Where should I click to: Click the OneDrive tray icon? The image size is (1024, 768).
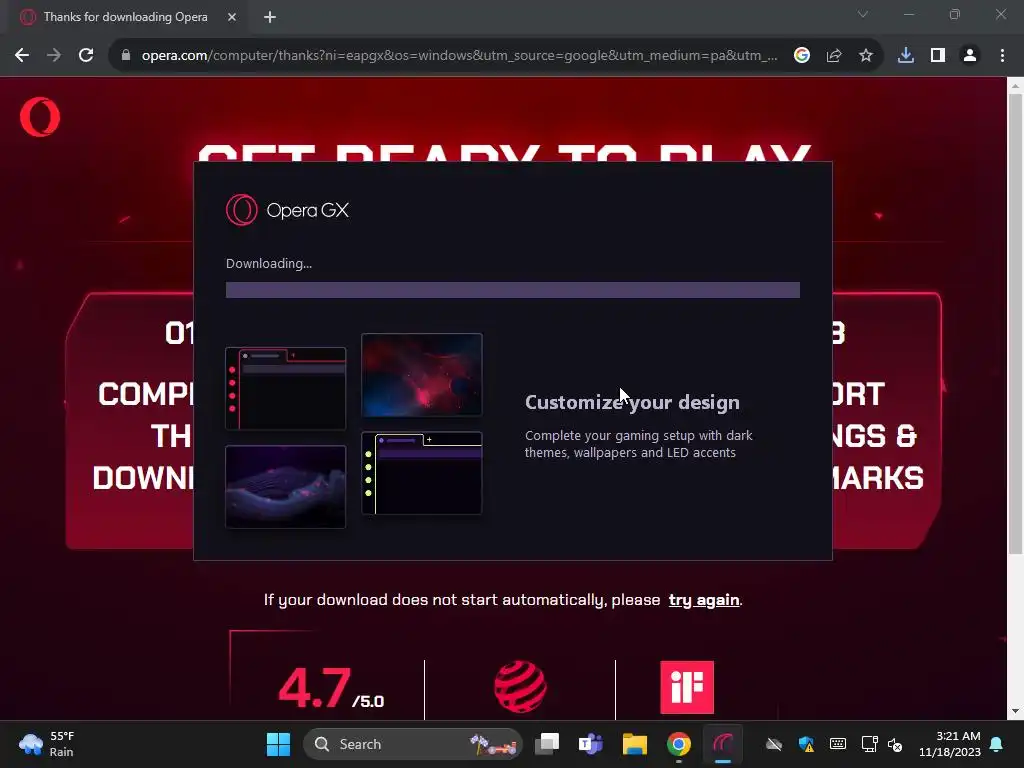pos(774,744)
